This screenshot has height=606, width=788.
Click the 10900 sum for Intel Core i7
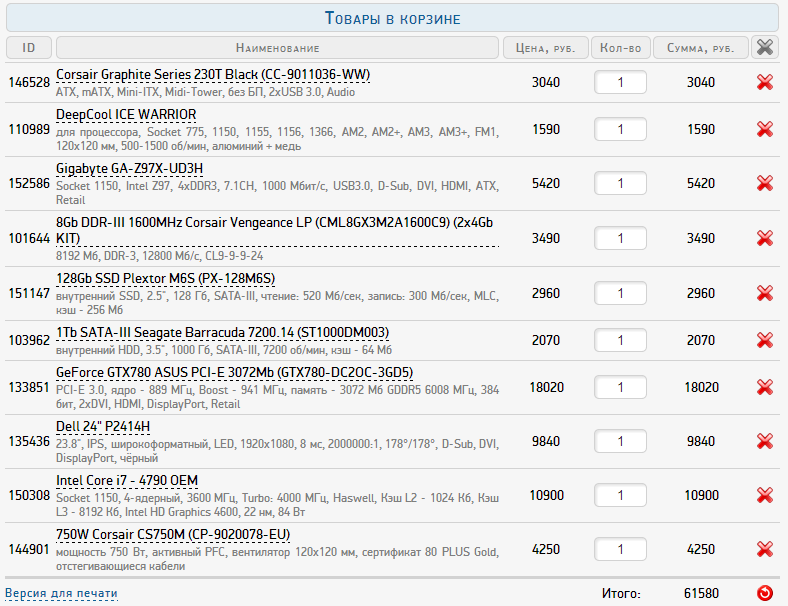click(x=702, y=495)
